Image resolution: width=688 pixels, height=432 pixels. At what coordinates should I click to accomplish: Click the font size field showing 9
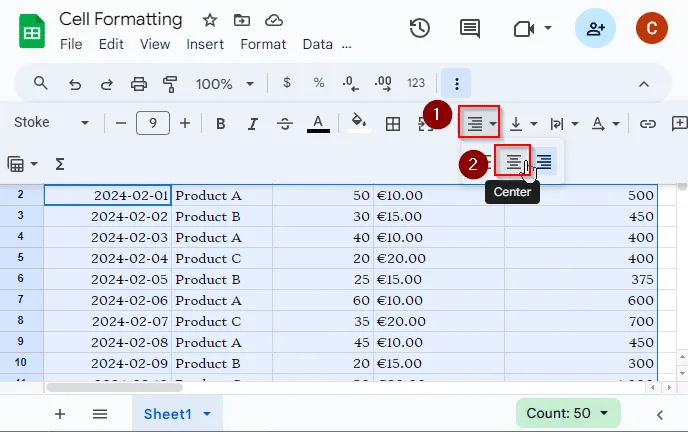click(153, 123)
